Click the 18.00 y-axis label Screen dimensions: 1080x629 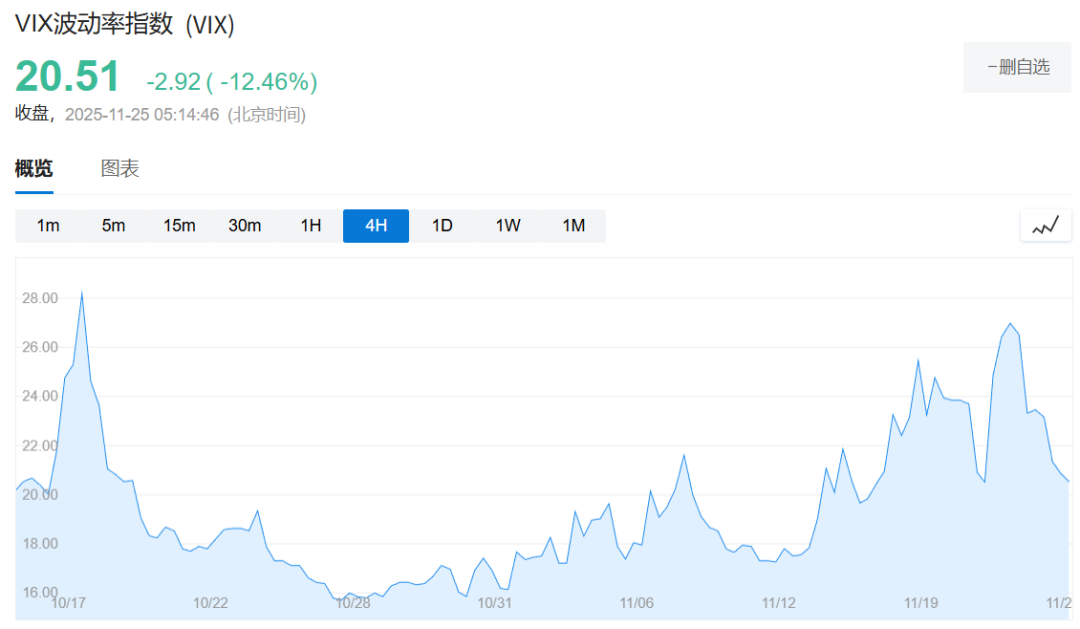pyautogui.click(x=40, y=544)
